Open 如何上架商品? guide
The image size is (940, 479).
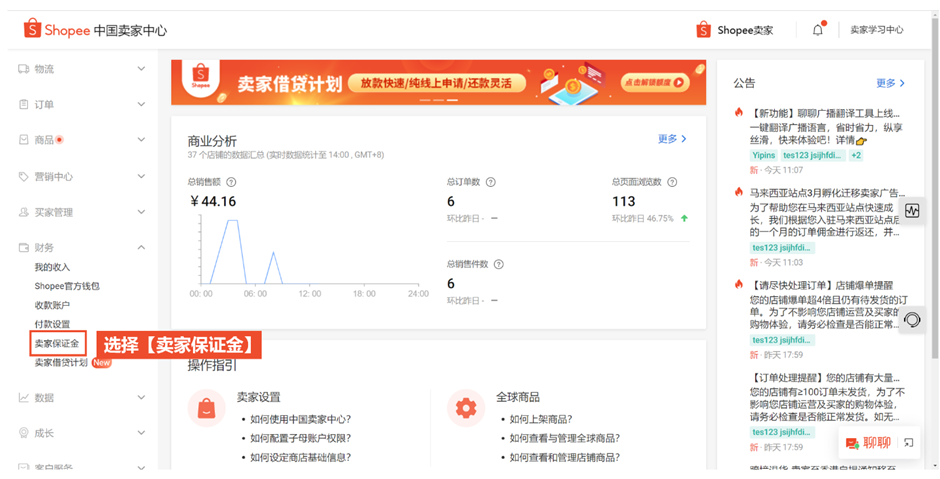coord(541,419)
